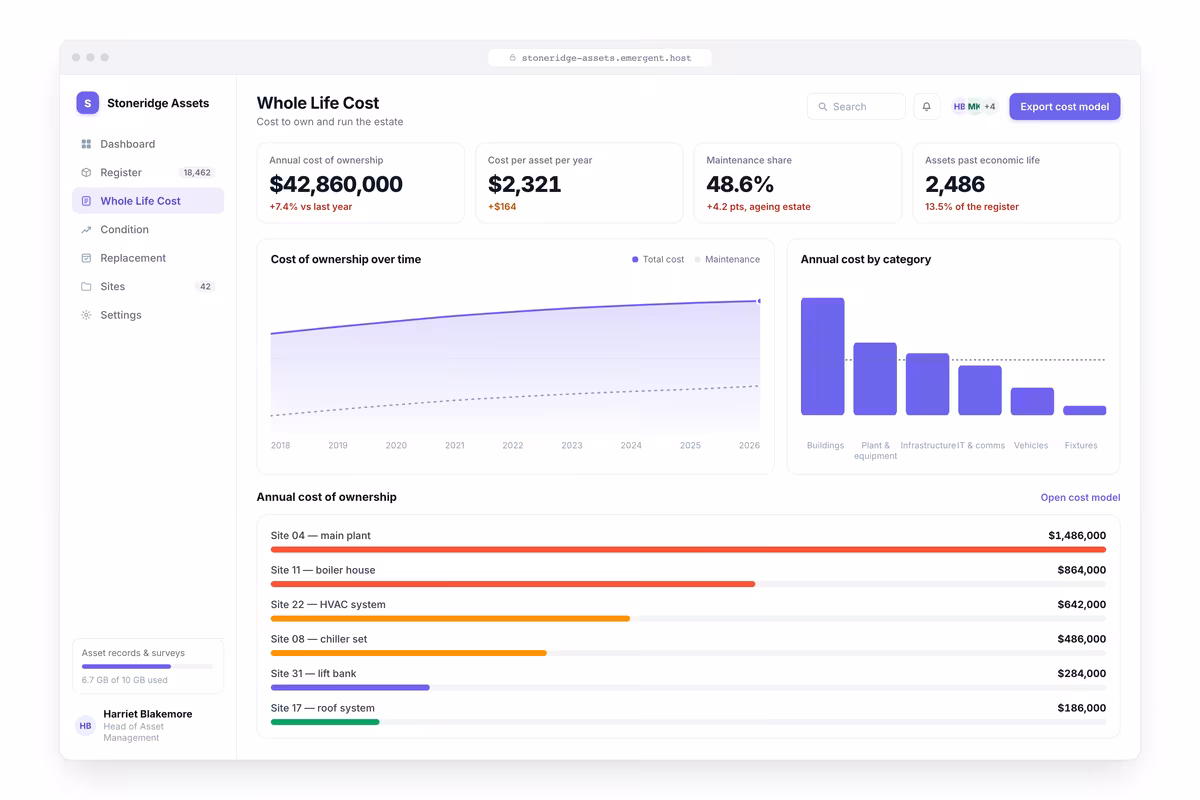Click the +7.4% vs last year text
The height and width of the screenshot is (800, 1200).
tap(311, 207)
